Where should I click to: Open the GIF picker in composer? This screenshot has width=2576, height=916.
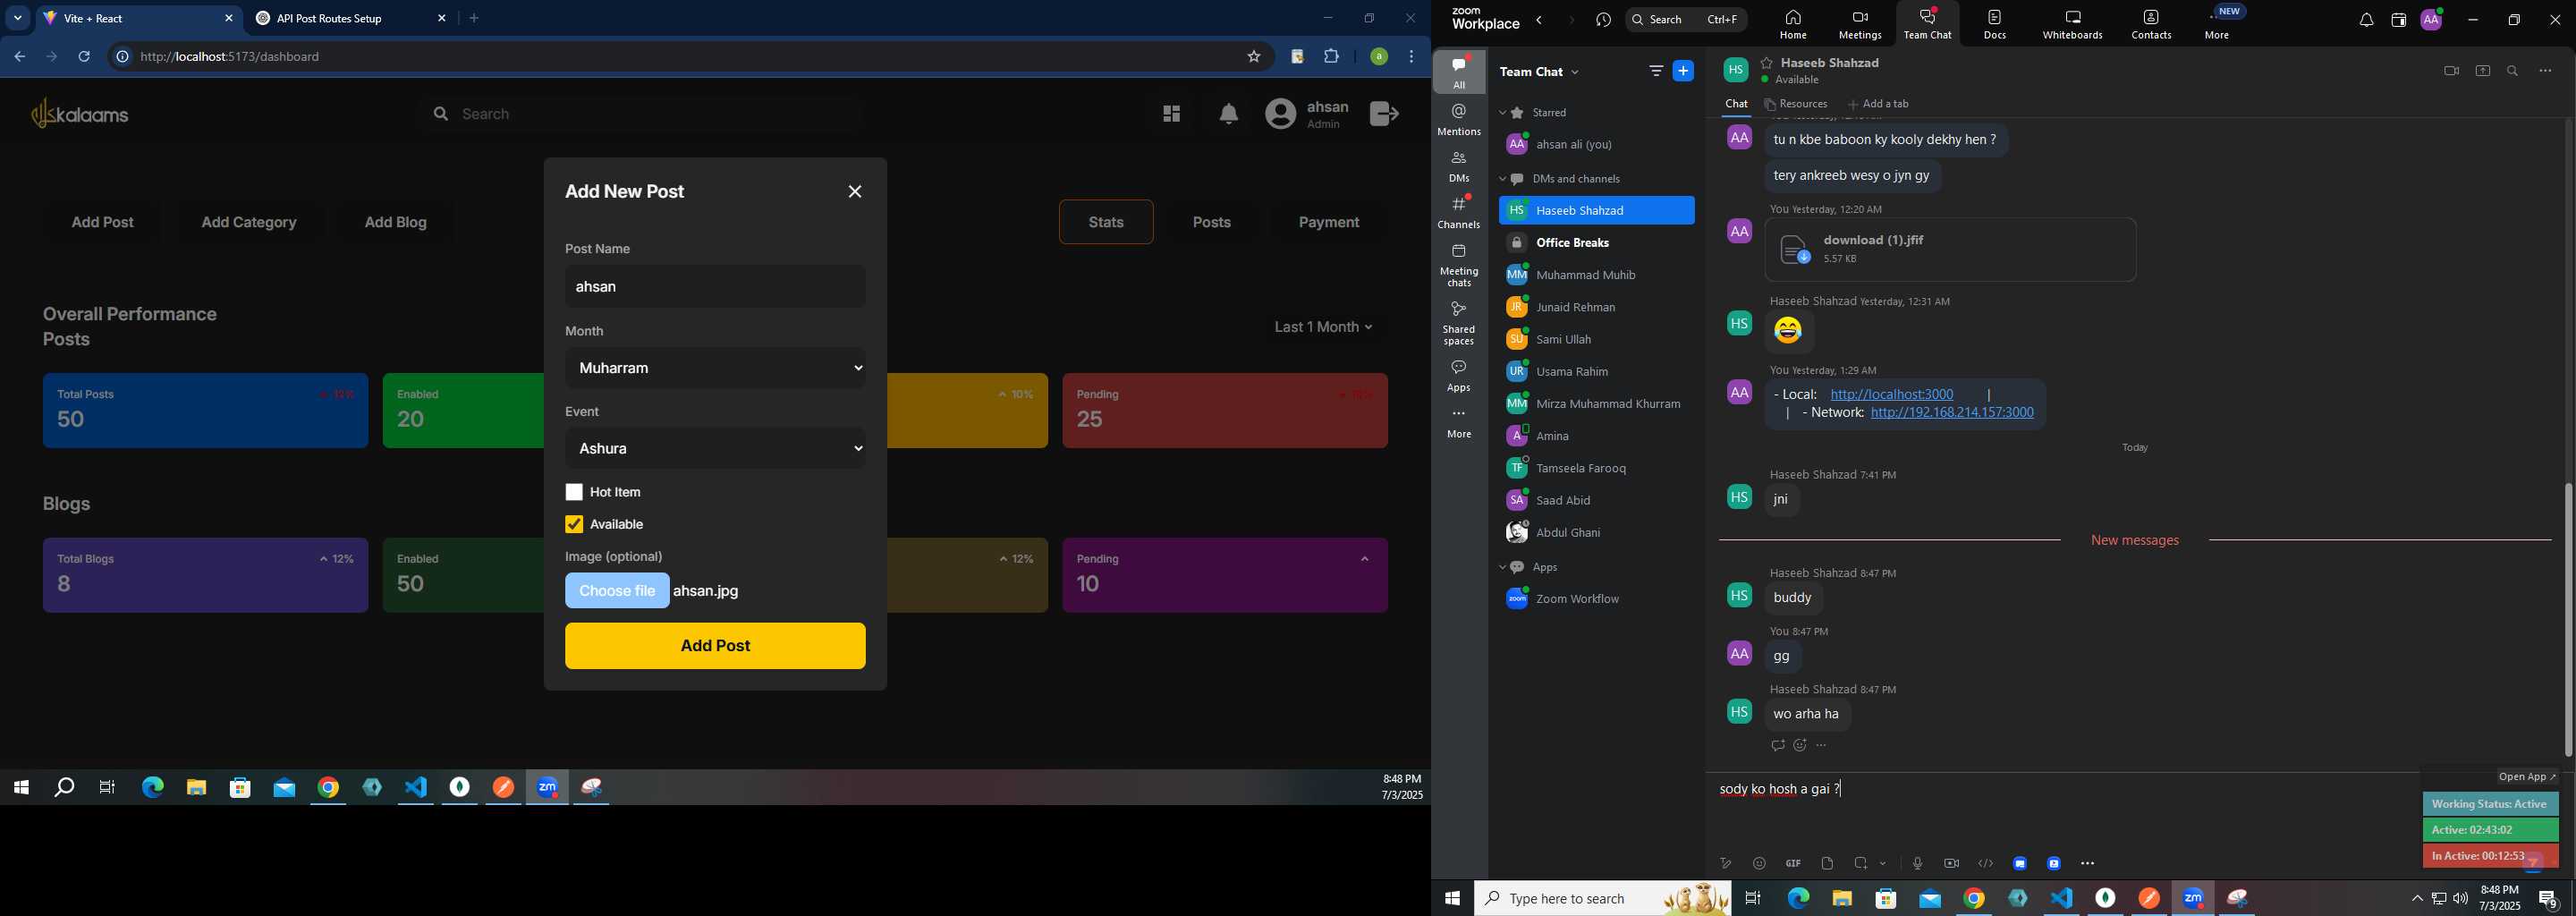[1793, 863]
